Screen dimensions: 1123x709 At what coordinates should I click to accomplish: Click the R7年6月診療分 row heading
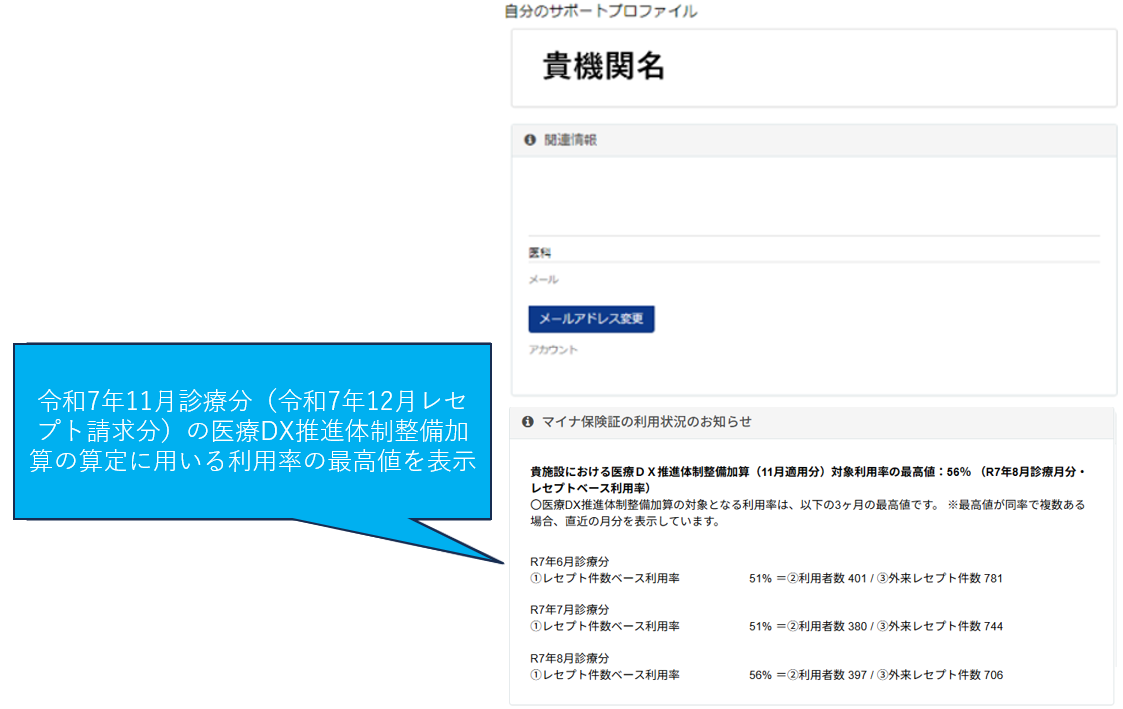(x=569, y=562)
